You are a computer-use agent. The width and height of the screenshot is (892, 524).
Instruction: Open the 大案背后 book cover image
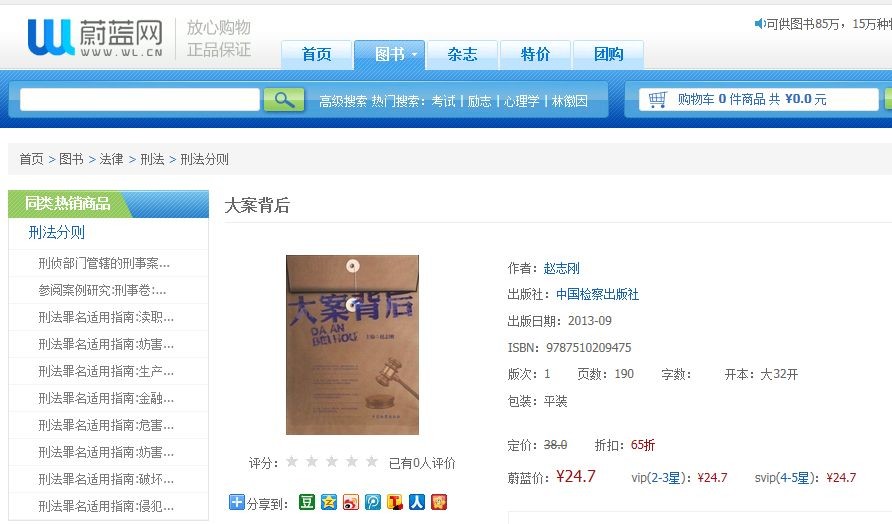[x=352, y=345]
